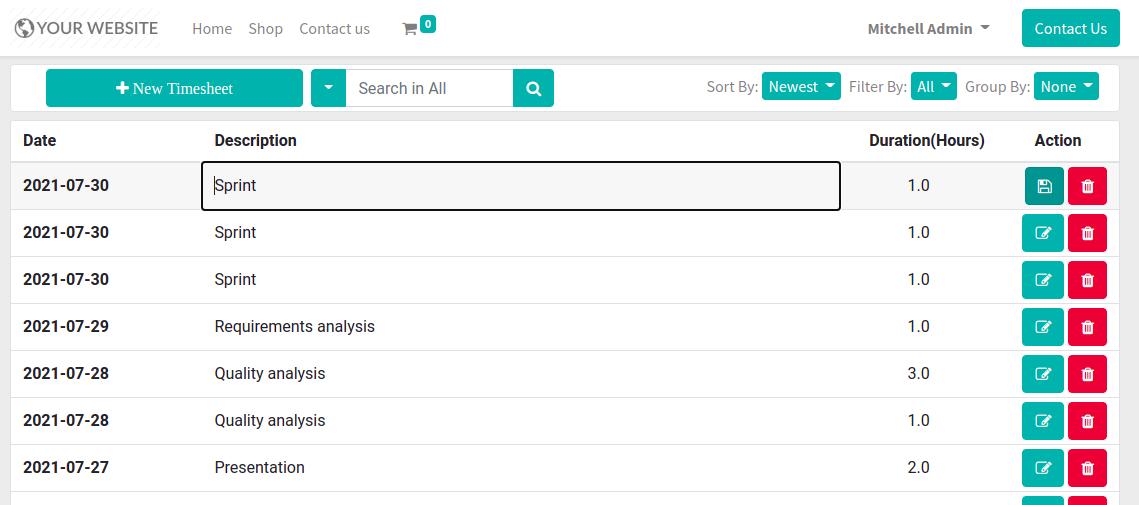The width and height of the screenshot is (1139, 505).
Task: Delete the Requirements analysis entry
Action: pos(1087,327)
